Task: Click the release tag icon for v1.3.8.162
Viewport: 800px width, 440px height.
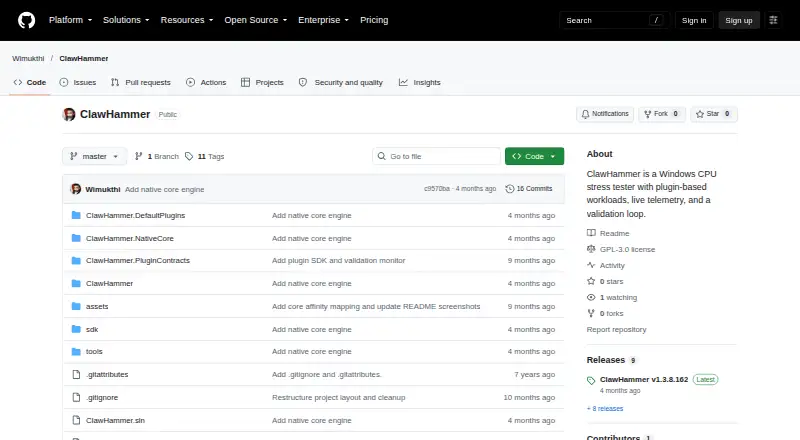Action: pos(591,380)
